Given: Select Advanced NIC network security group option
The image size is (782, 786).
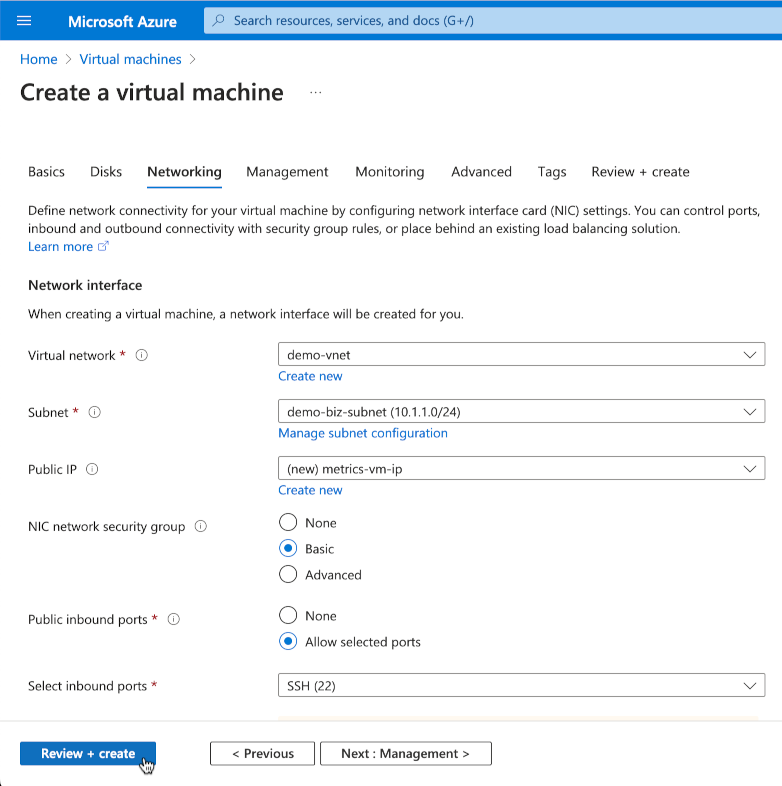Looking at the screenshot, I should [288, 574].
